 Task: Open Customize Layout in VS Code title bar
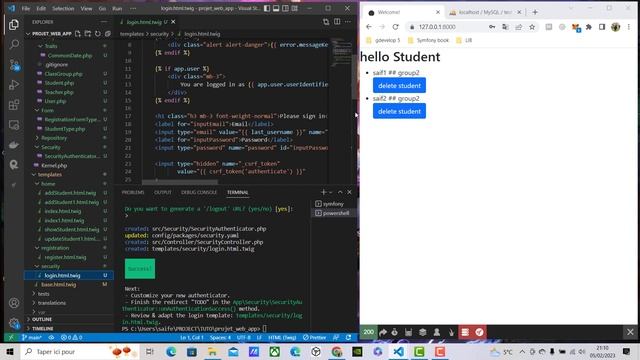click(295, 8)
